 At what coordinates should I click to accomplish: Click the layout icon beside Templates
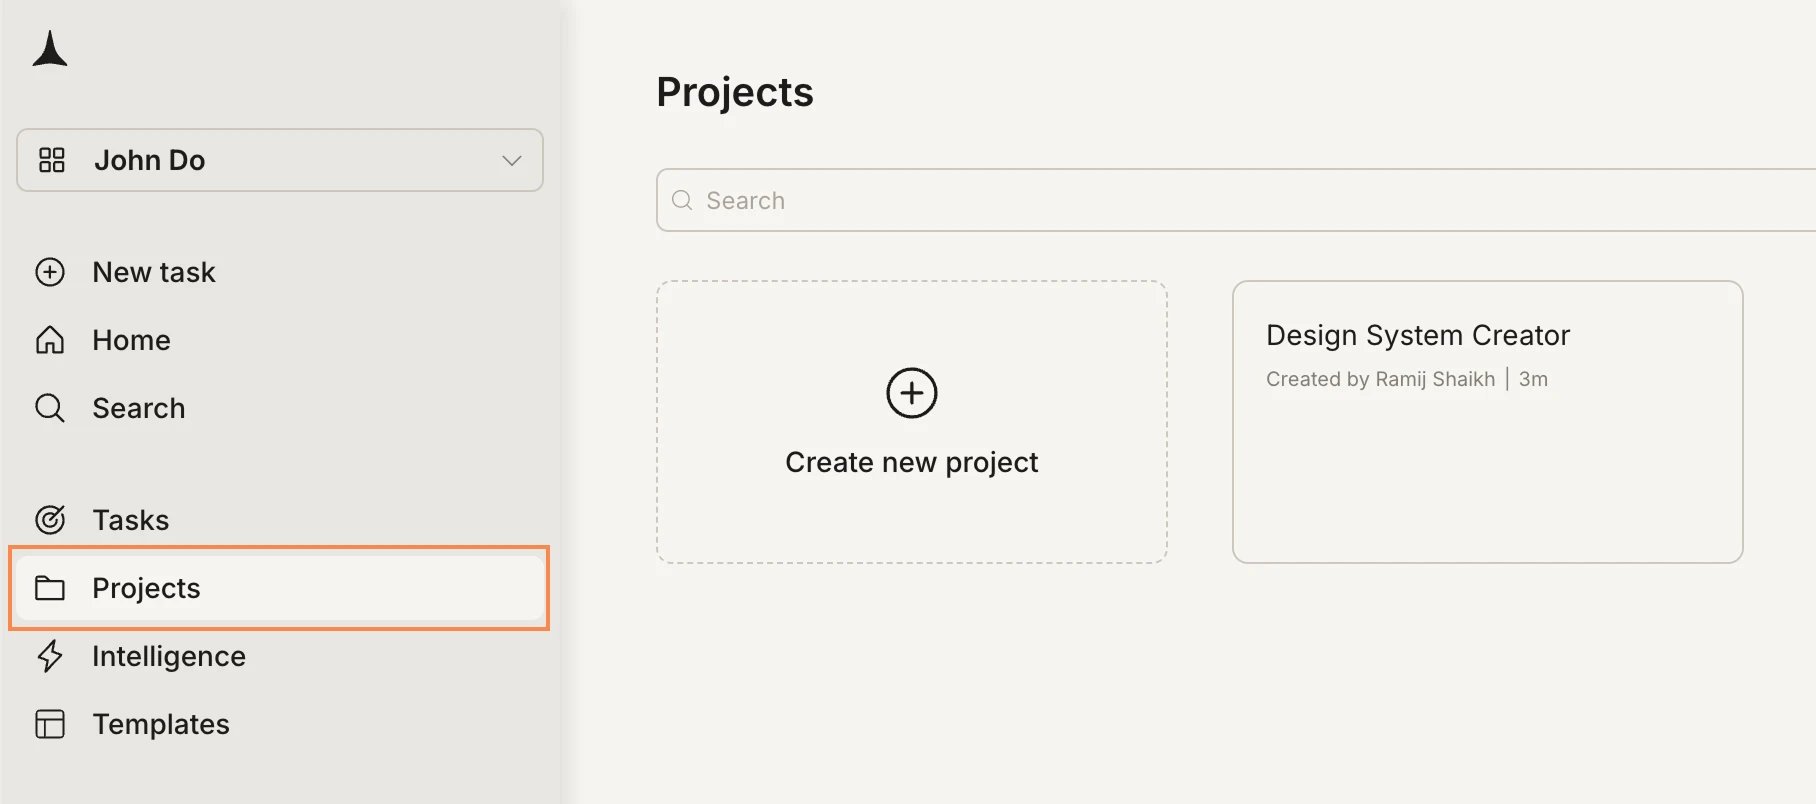coord(50,724)
